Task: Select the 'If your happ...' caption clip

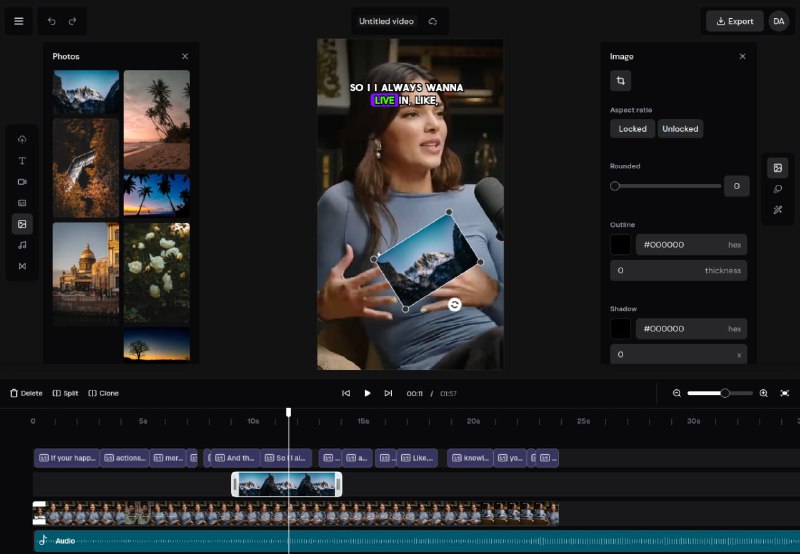Action: (67, 458)
